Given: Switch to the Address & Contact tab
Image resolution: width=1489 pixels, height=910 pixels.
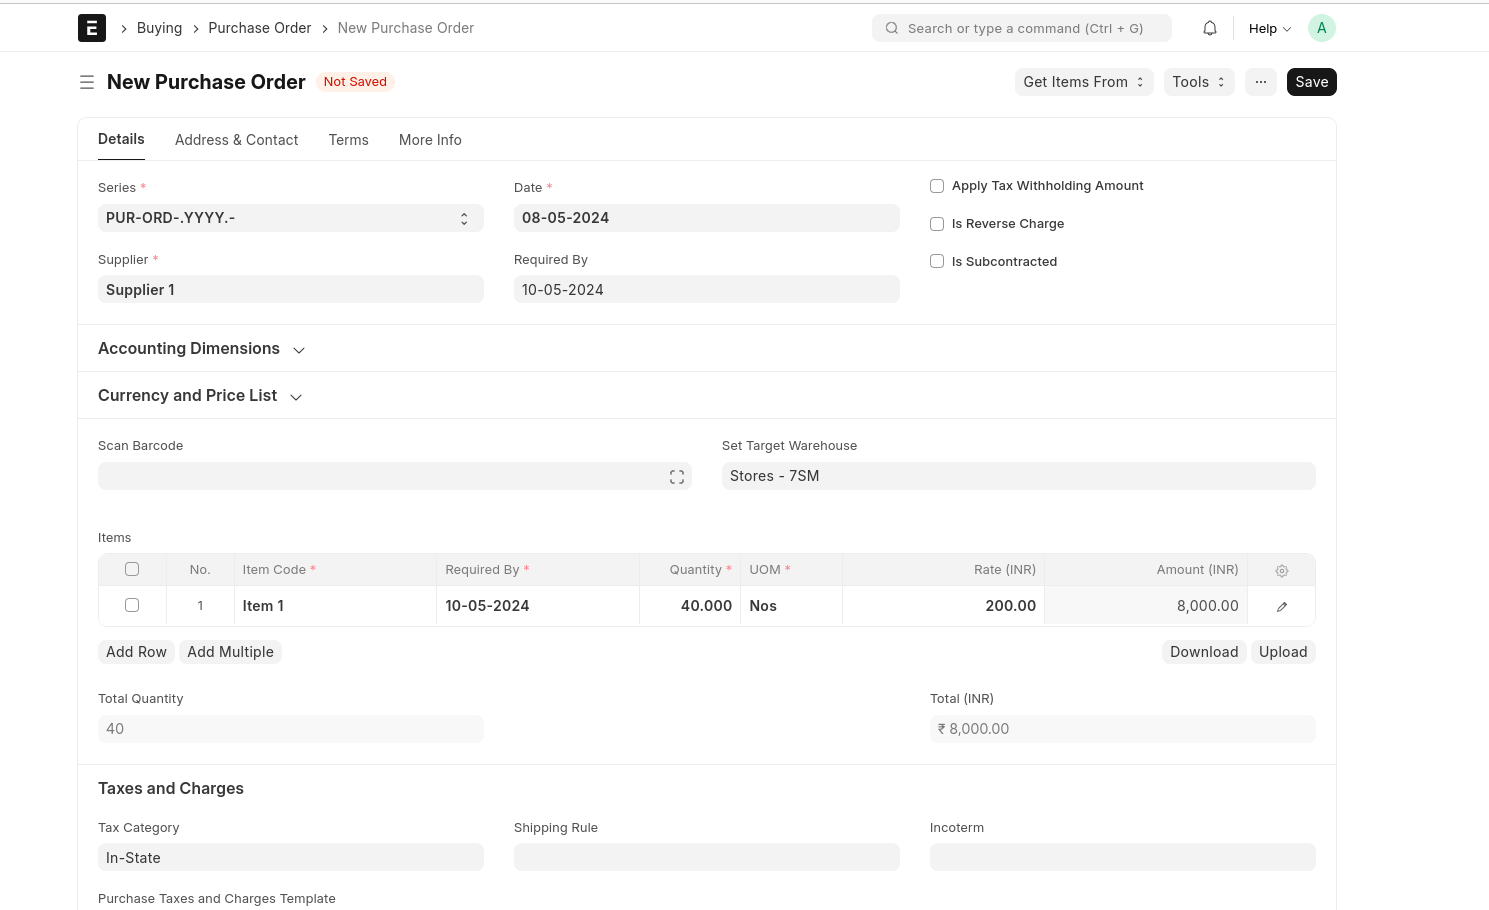Looking at the screenshot, I should point(236,140).
